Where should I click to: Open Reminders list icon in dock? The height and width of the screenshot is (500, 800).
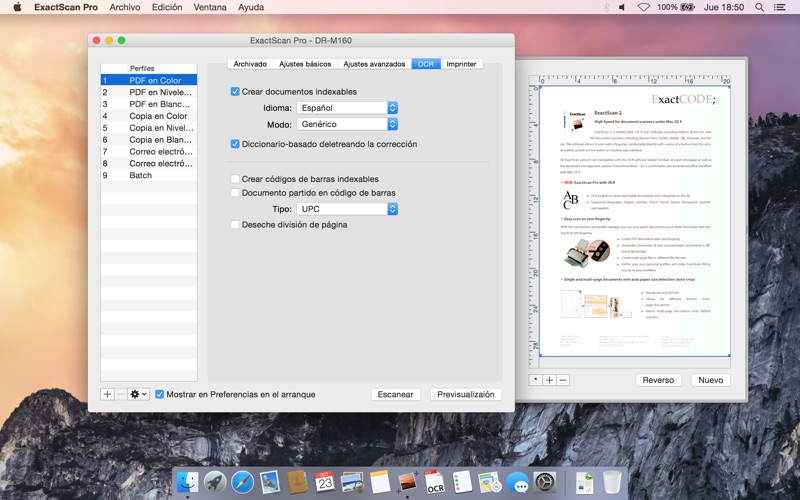pos(462,482)
